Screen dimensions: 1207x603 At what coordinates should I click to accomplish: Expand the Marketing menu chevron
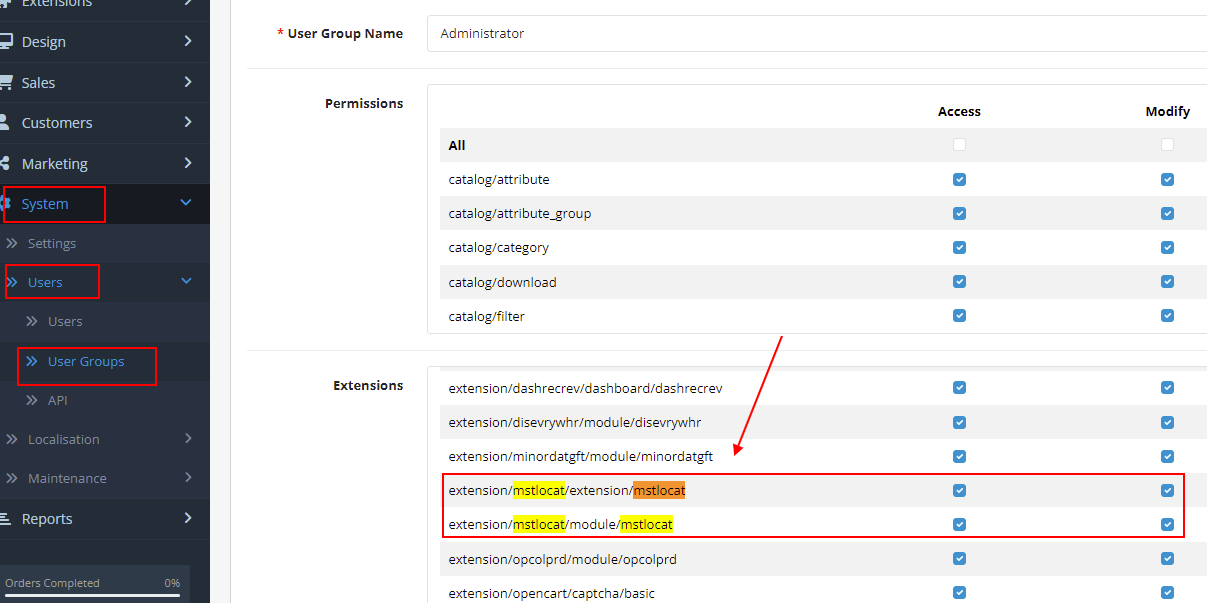(188, 163)
